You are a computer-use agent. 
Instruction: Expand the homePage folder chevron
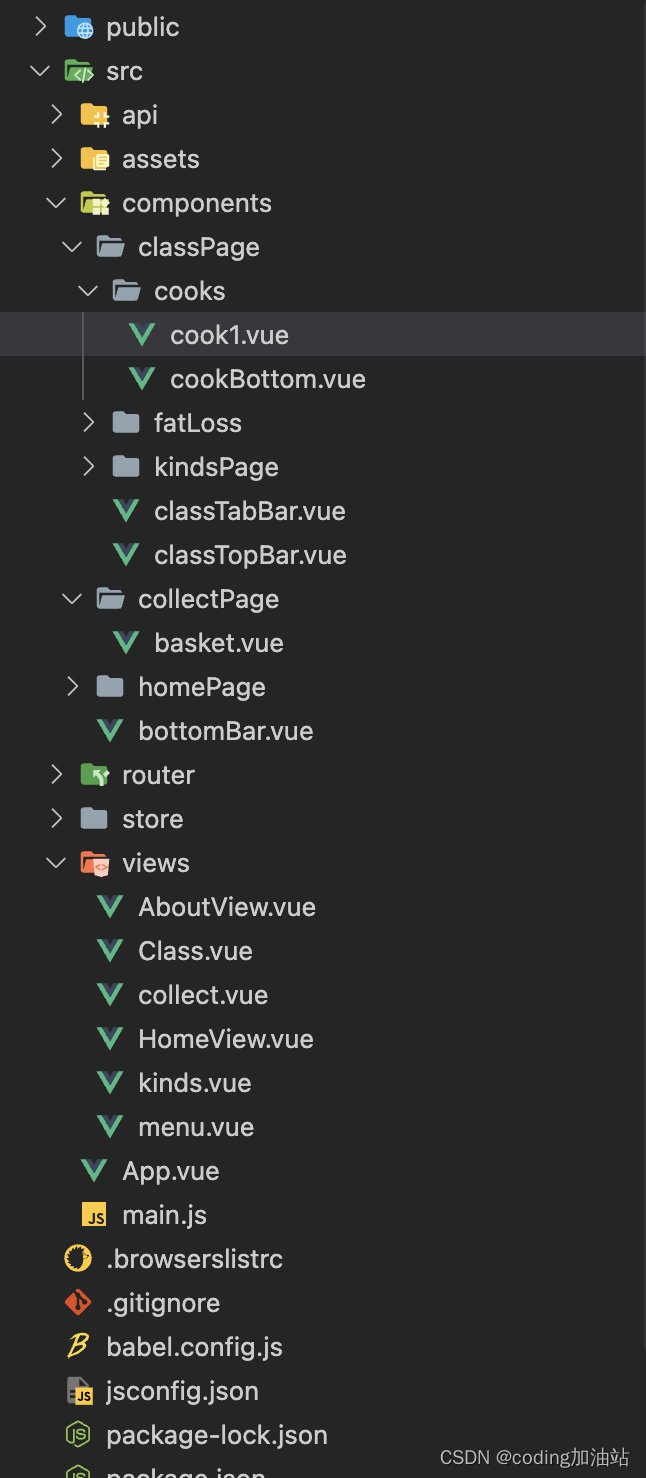(72, 687)
